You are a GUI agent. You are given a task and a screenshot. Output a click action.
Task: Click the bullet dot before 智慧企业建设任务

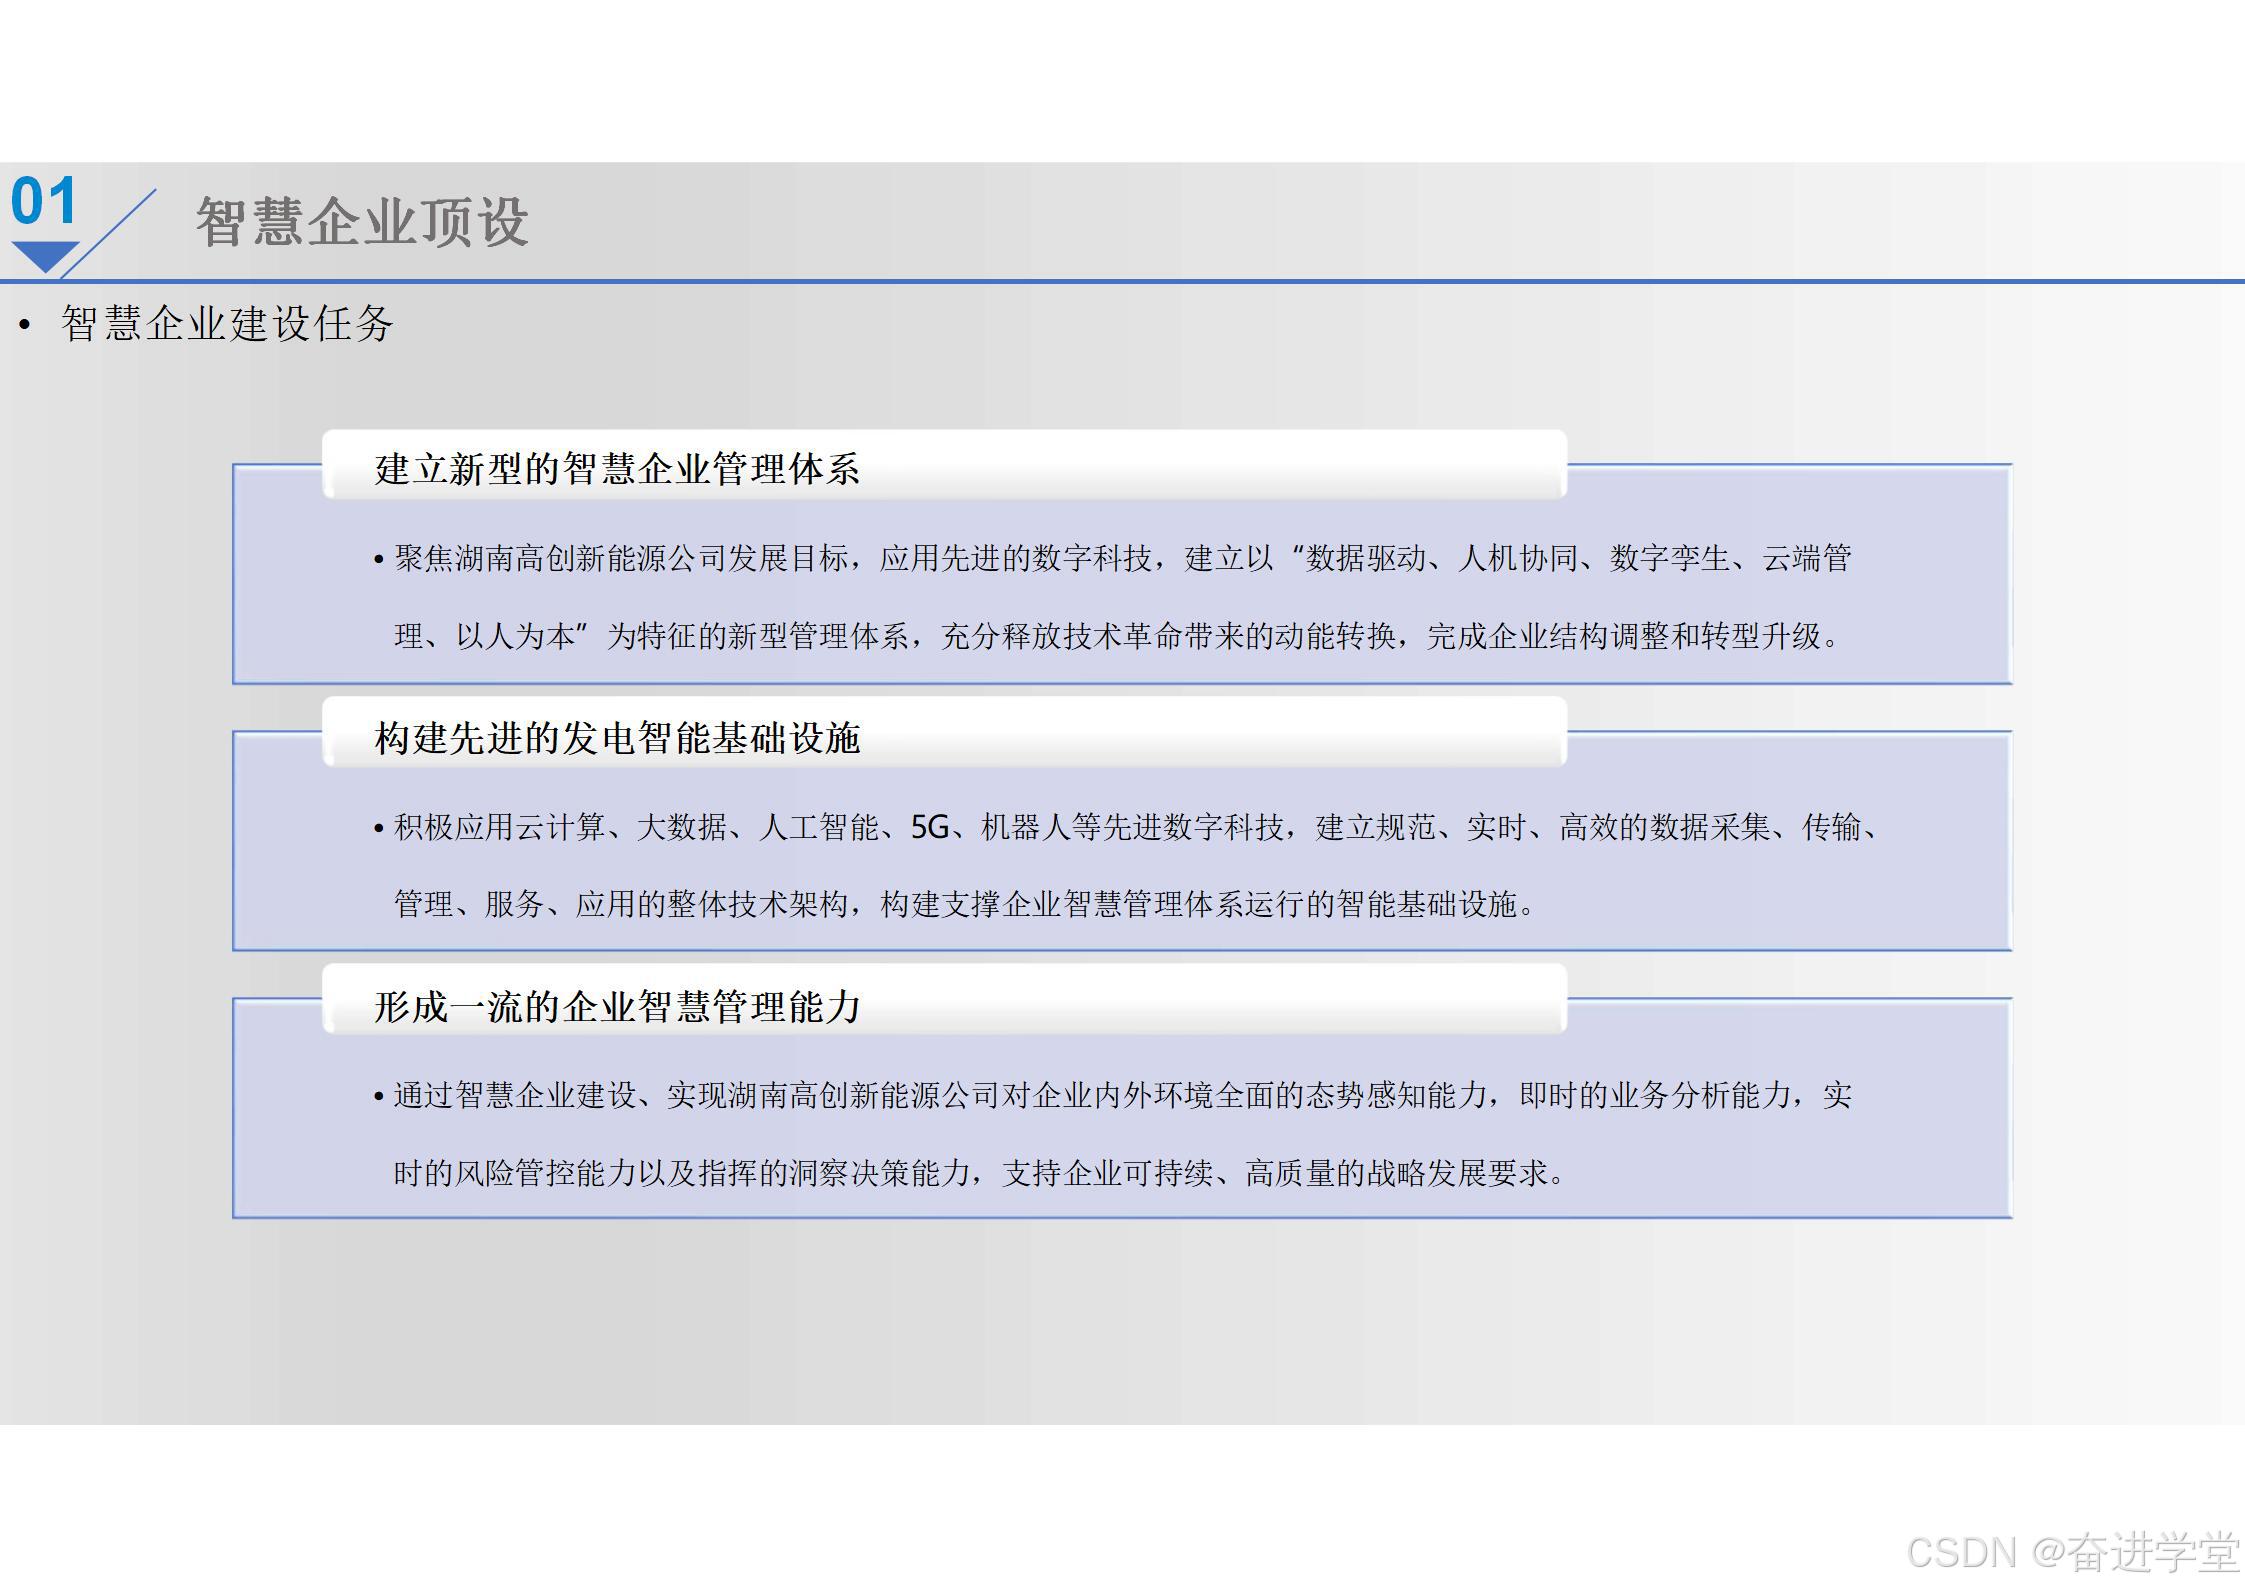[x=25, y=325]
